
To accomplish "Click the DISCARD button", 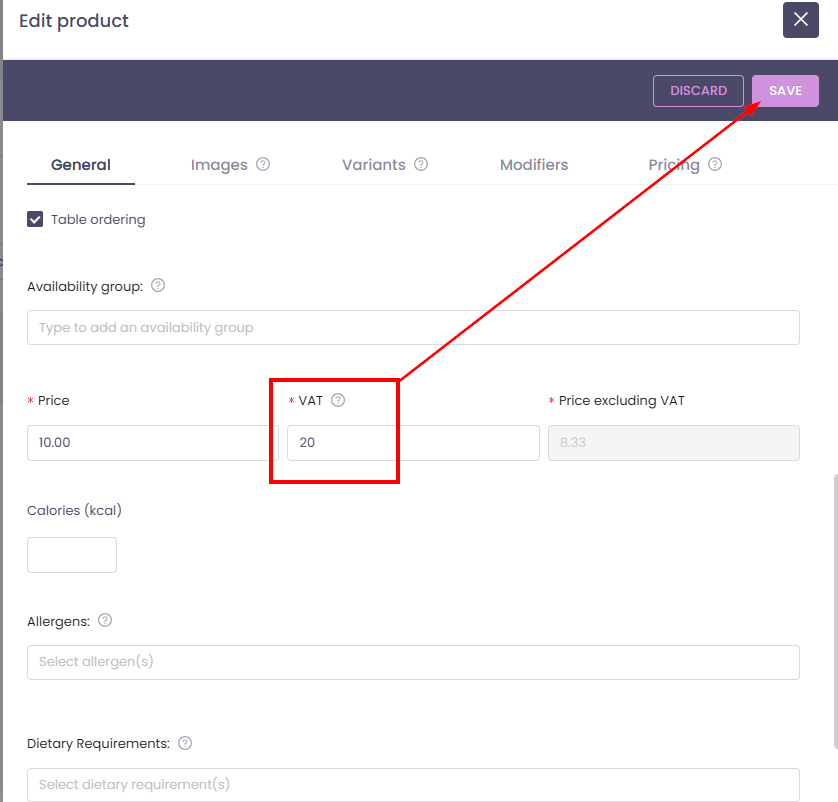I will tap(698, 91).
